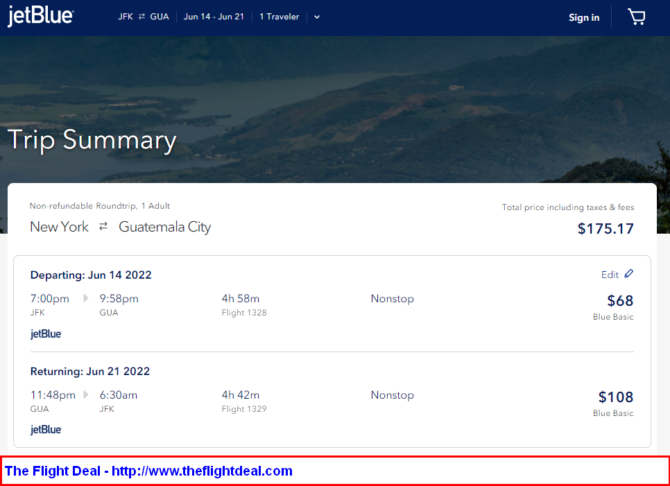The image size is (670, 486).
Task: Click the Departing: Jun 14 2022 heading
Action: click(91, 275)
